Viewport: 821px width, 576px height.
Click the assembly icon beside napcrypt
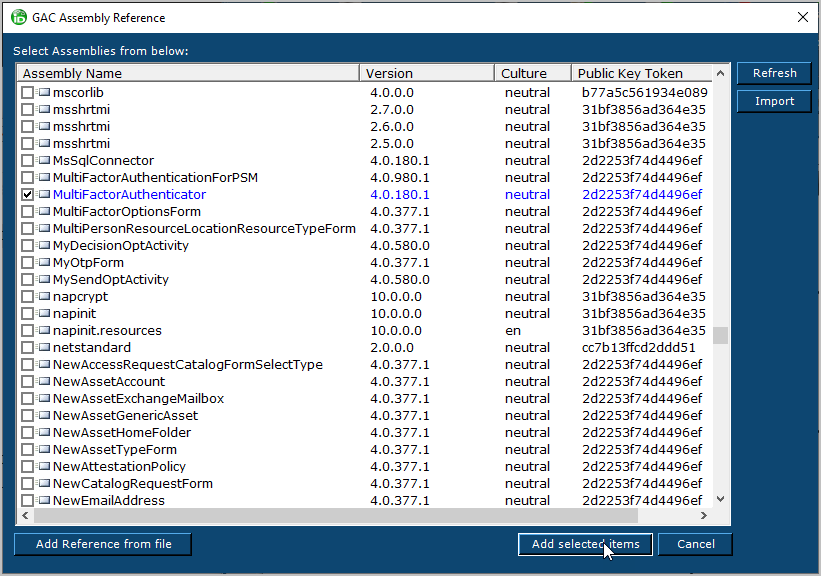click(x=43, y=297)
